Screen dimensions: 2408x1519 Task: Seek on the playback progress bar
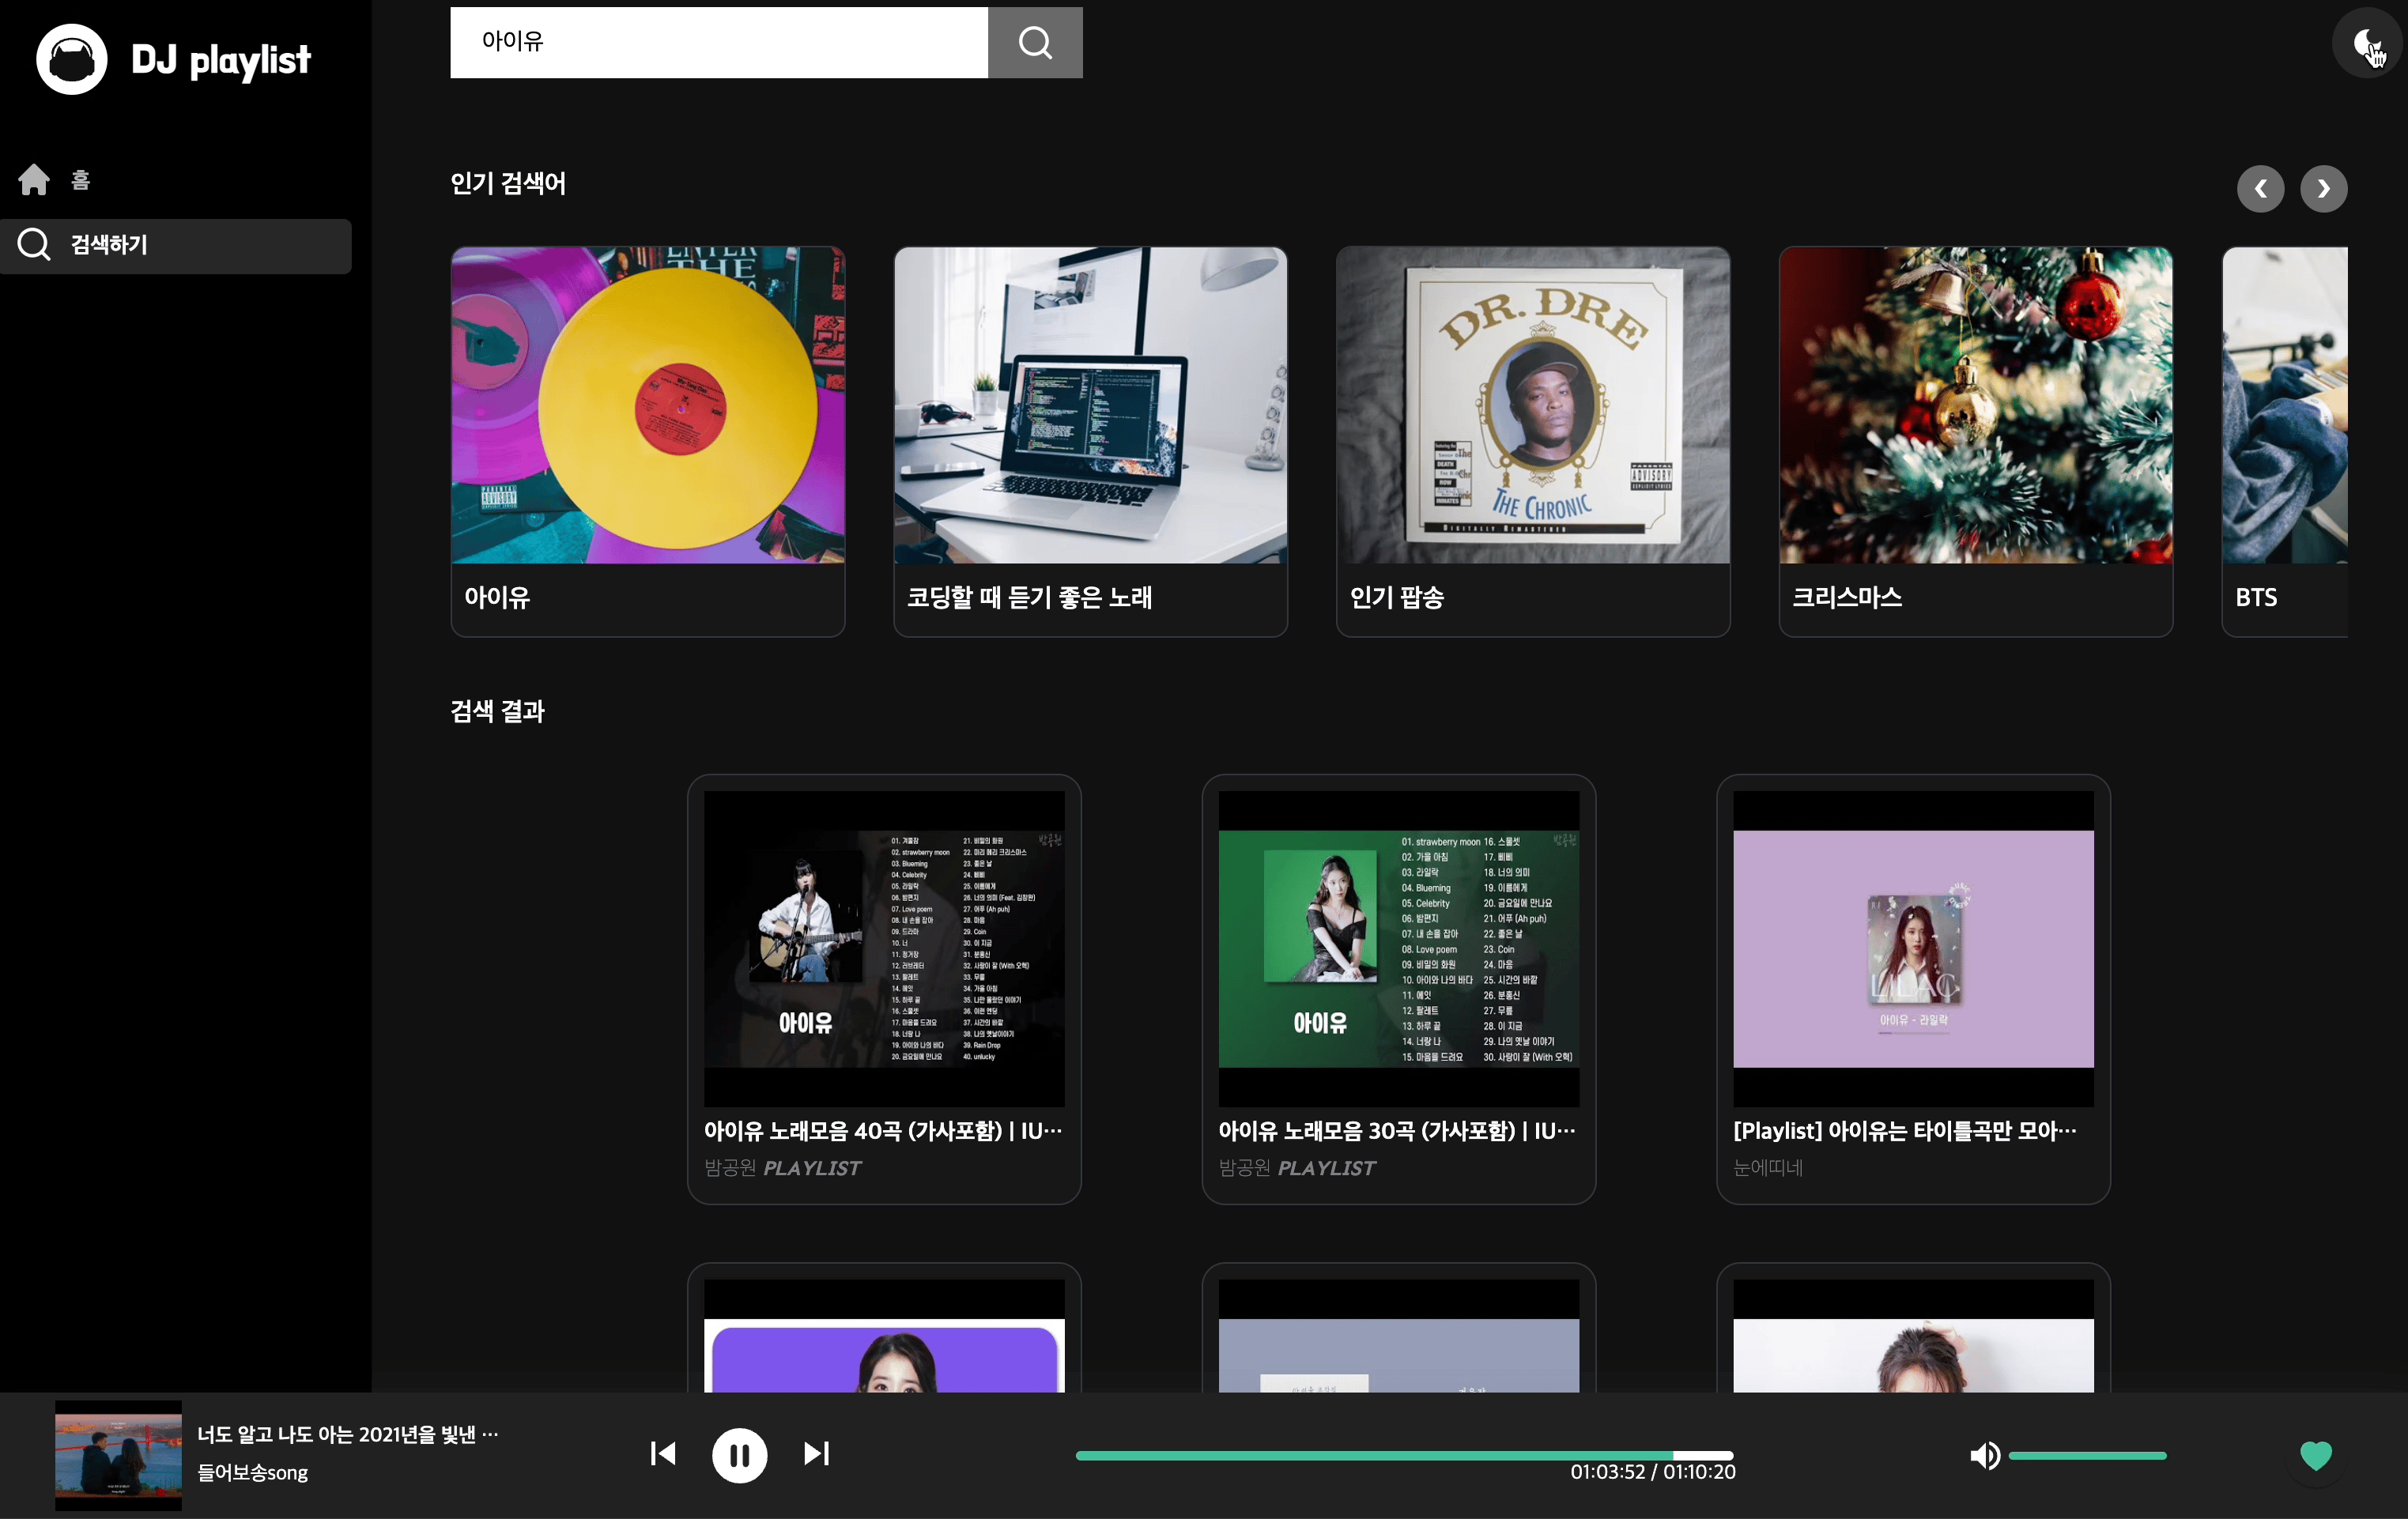point(1403,1456)
